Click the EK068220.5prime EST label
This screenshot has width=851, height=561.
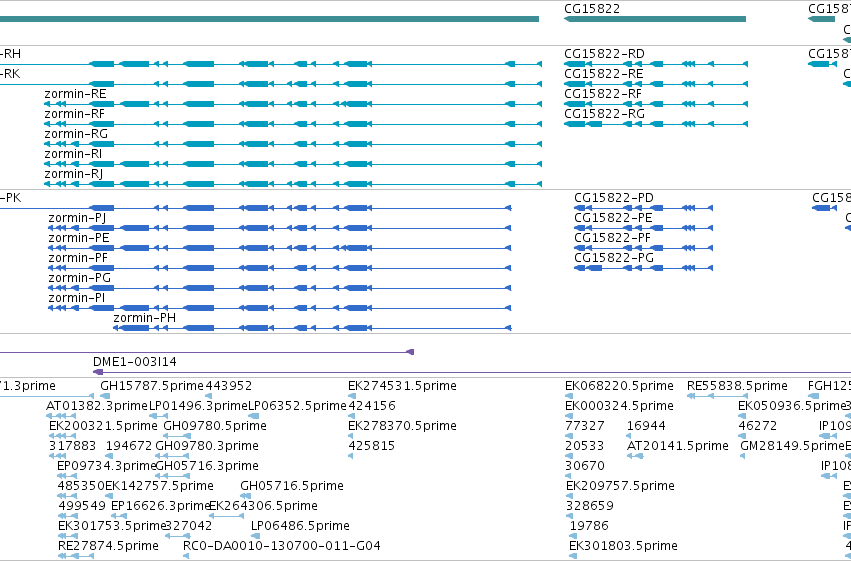619,386
